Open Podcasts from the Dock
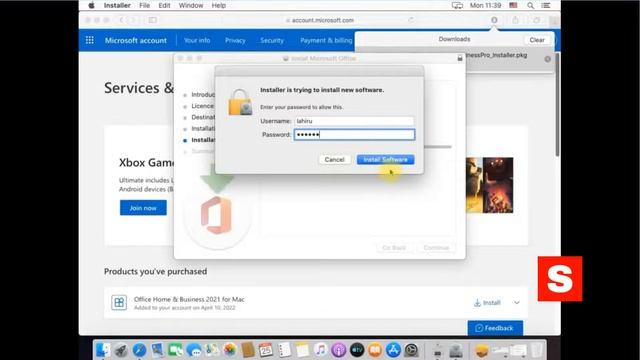Viewport: 640px width, 360px height. point(338,350)
